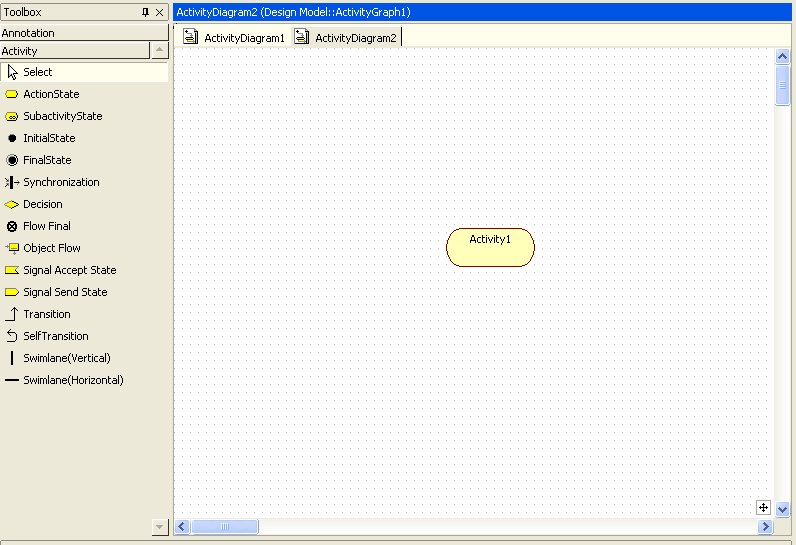This screenshot has width=796, height=545.
Task: Click the diagram scroll up arrow
Action: tap(782, 56)
